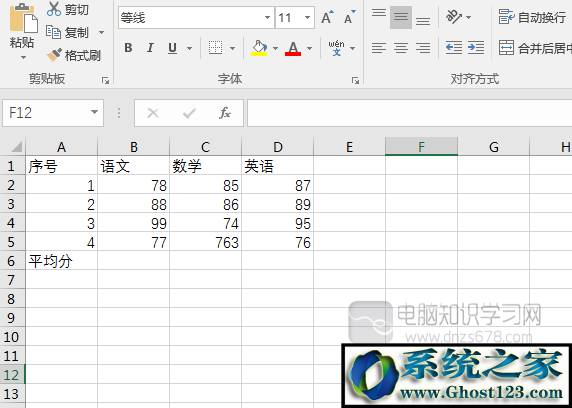Viewport: 572px width, 408px height.
Task: Select row 6 header
Action: (x=12, y=261)
